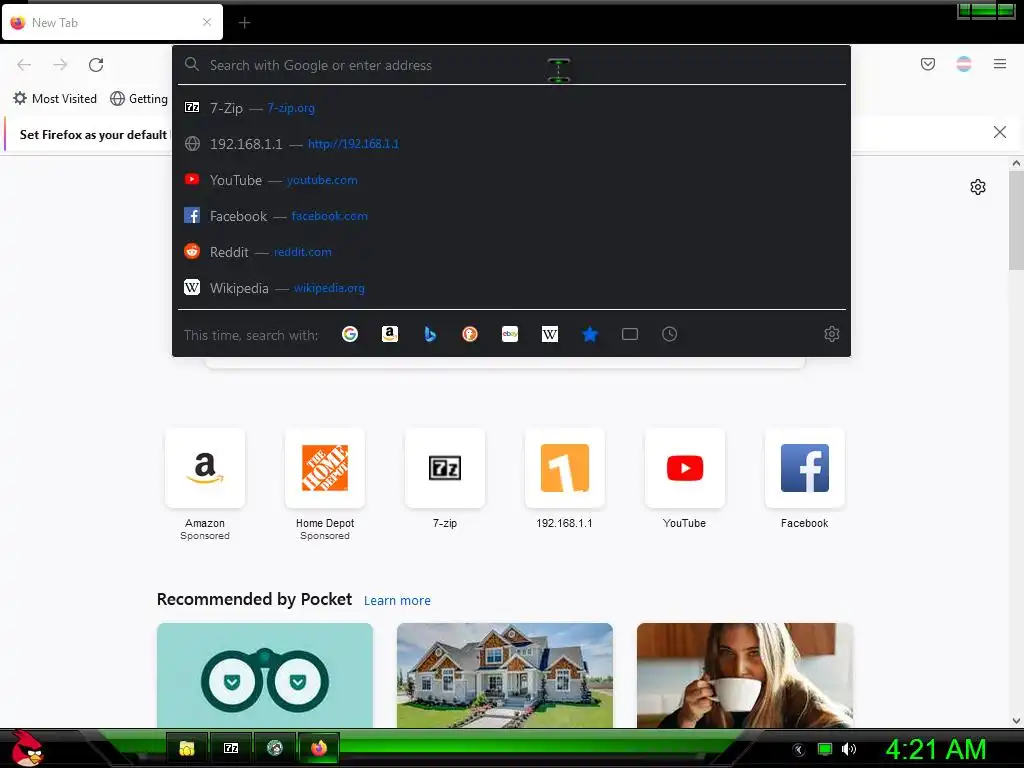Open the Pocket binoculars story card
This screenshot has height=768, width=1024.
[x=264, y=675]
